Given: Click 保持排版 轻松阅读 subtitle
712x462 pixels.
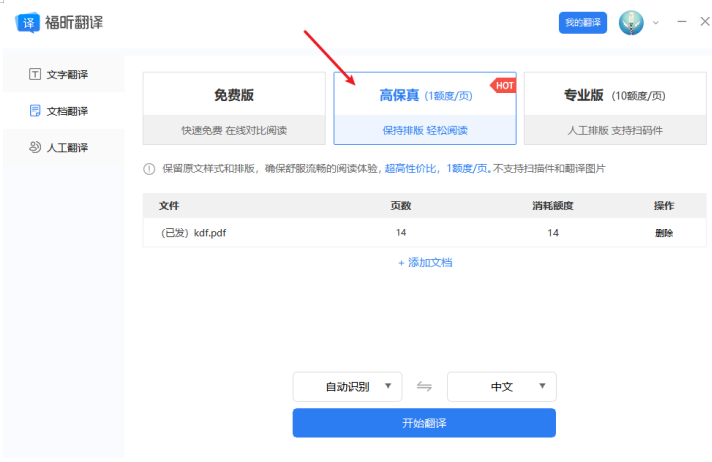Looking at the screenshot, I should tap(425, 130).
